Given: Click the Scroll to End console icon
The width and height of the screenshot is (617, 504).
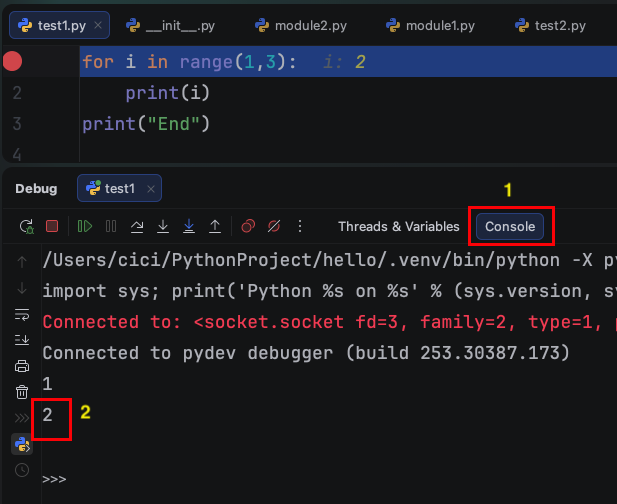Looking at the screenshot, I should tap(22, 340).
